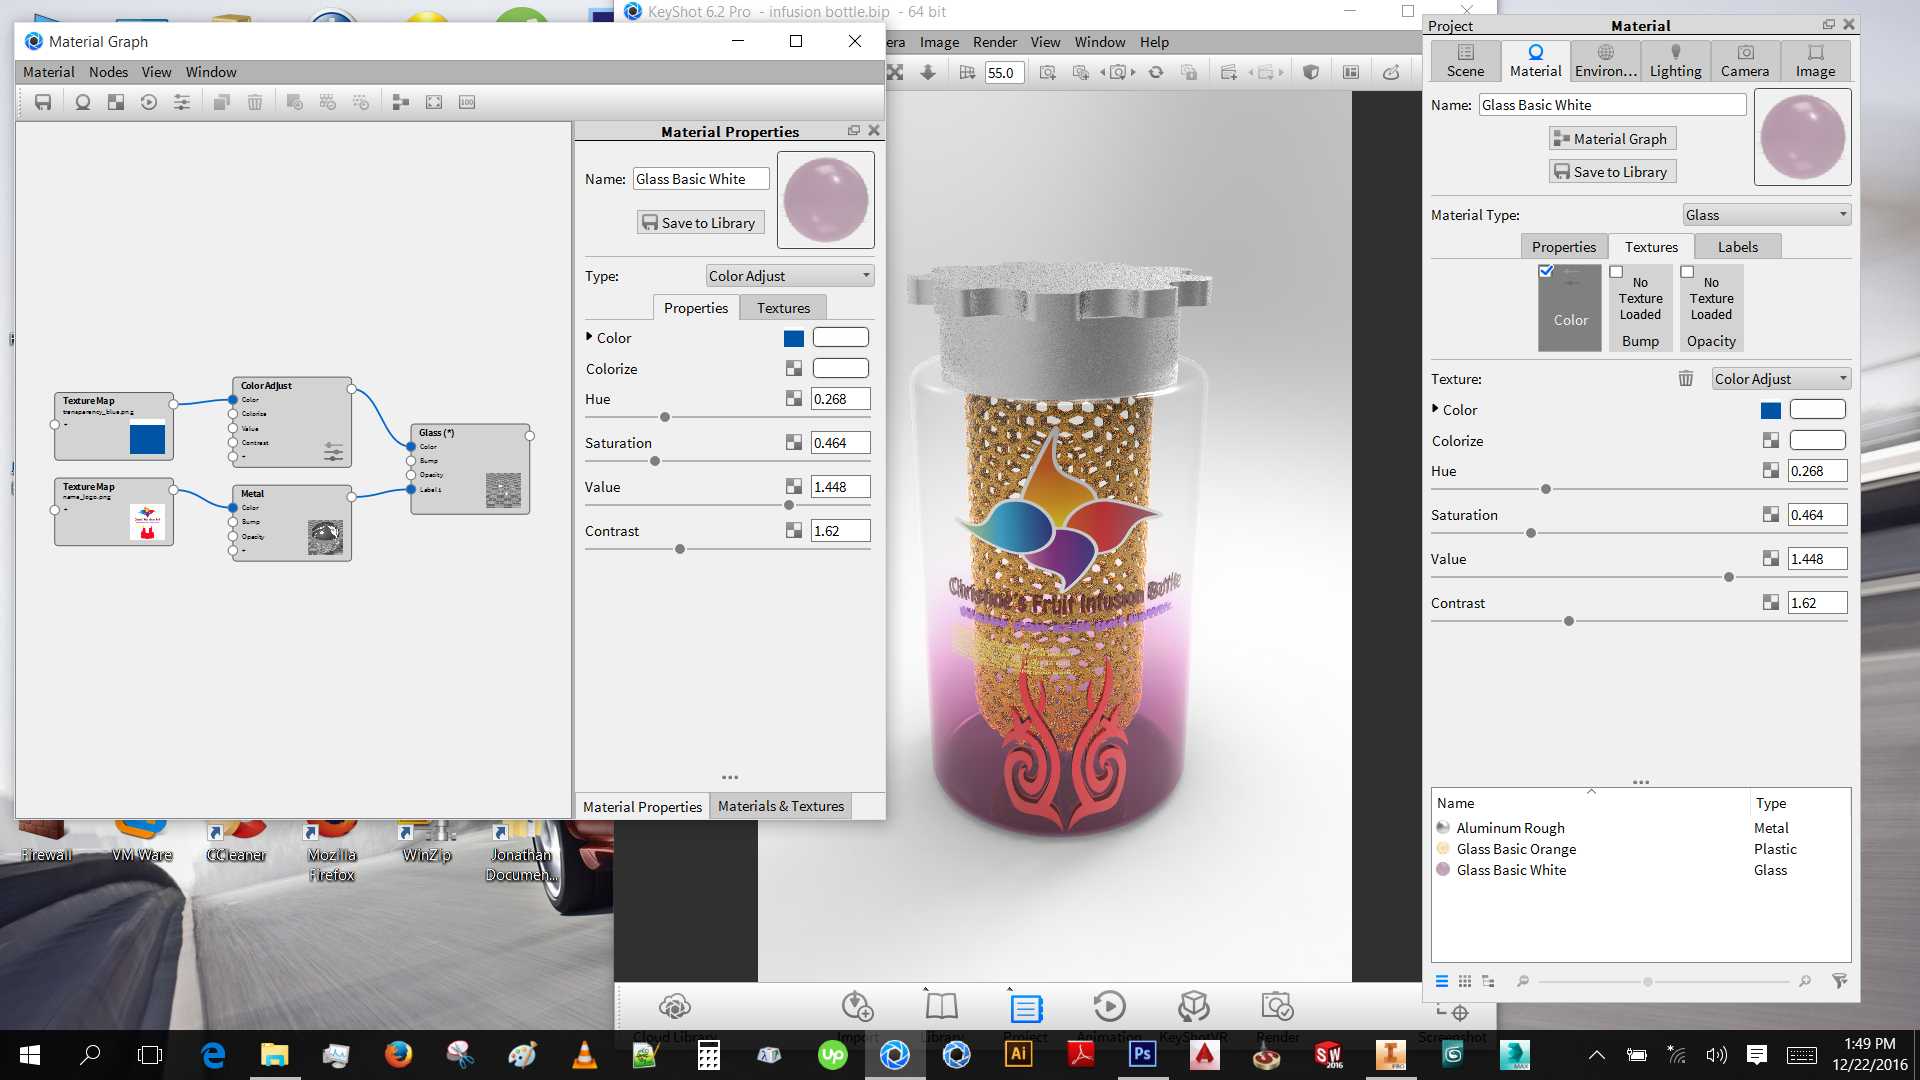Image resolution: width=1920 pixels, height=1080 pixels.
Task: Open Material menu in Material Graph
Action: click(x=48, y=72)
